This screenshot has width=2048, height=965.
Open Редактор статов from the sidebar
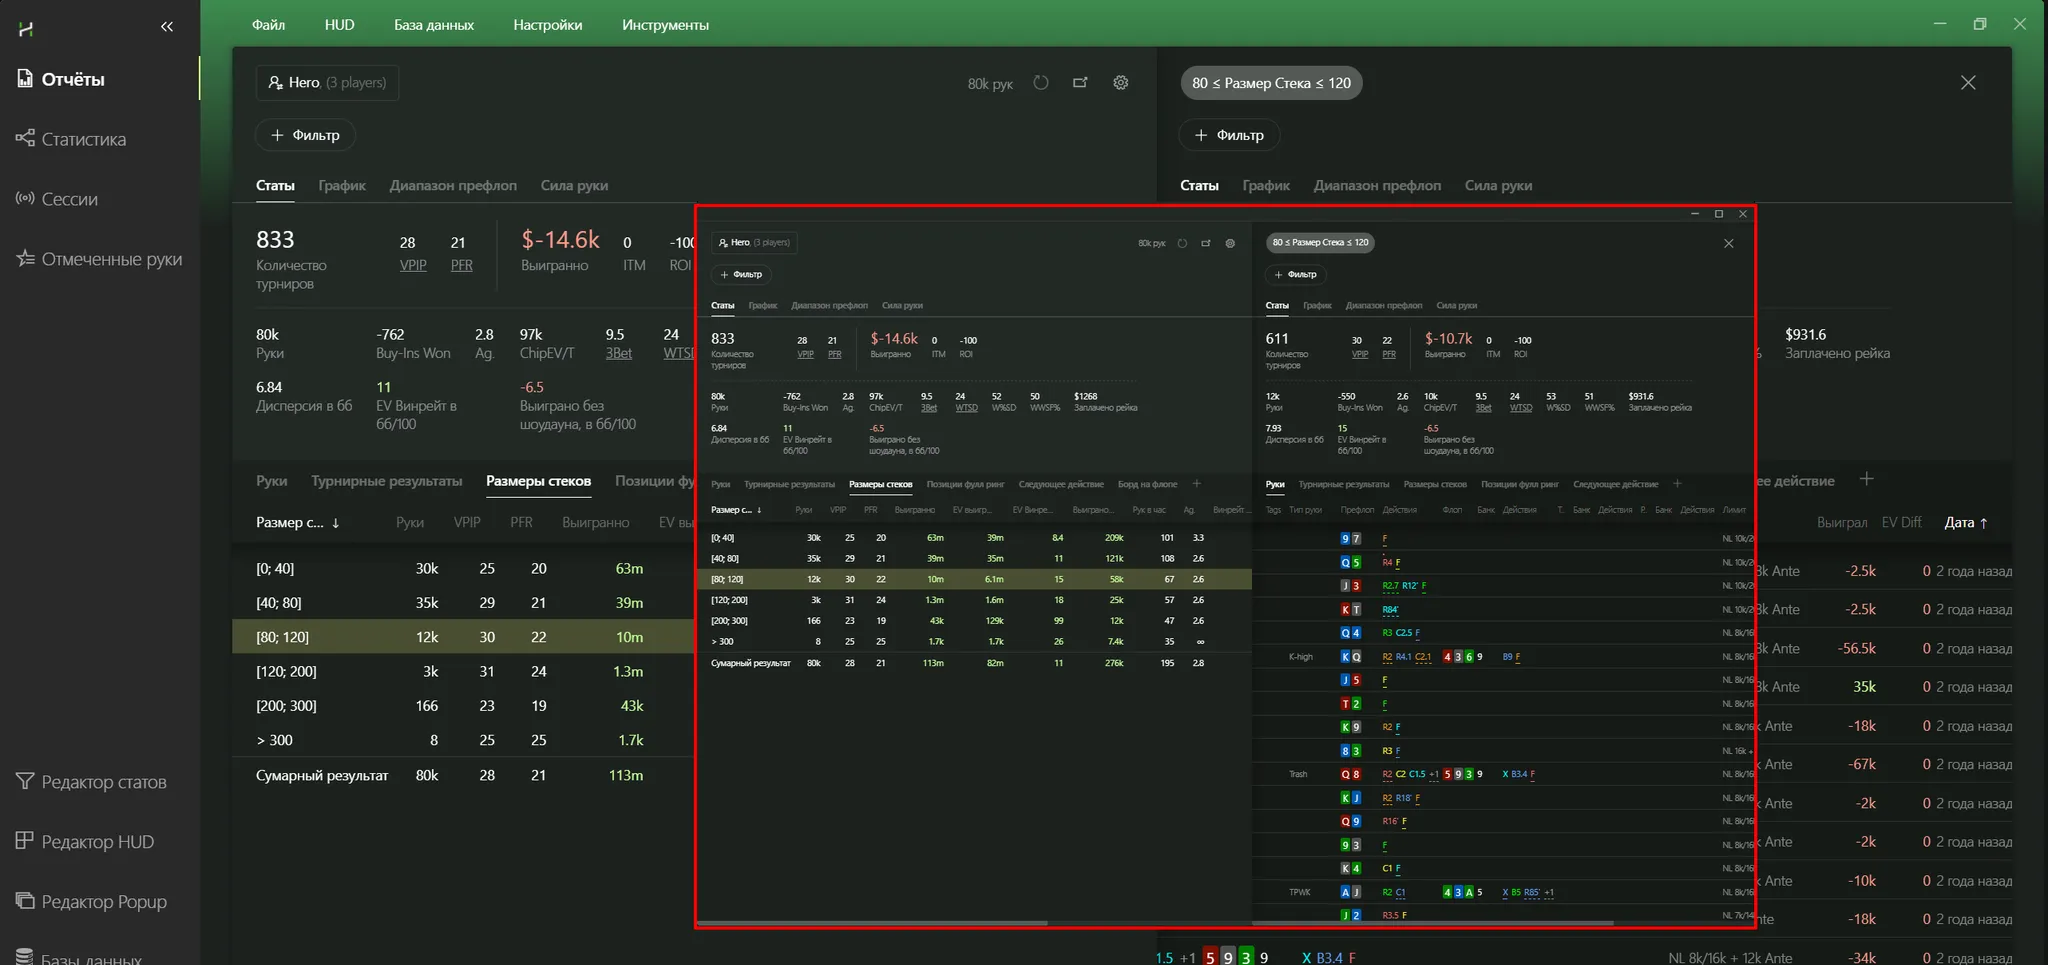[103, 782]
